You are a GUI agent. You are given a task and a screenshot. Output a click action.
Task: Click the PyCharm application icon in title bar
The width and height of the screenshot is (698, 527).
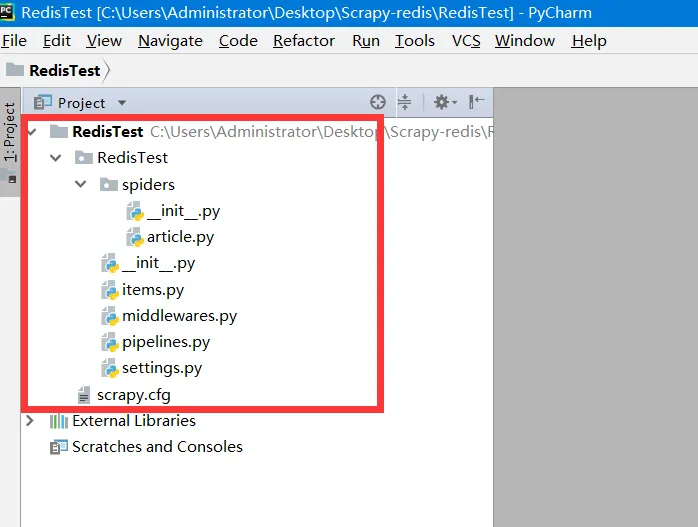pos(7,11)
